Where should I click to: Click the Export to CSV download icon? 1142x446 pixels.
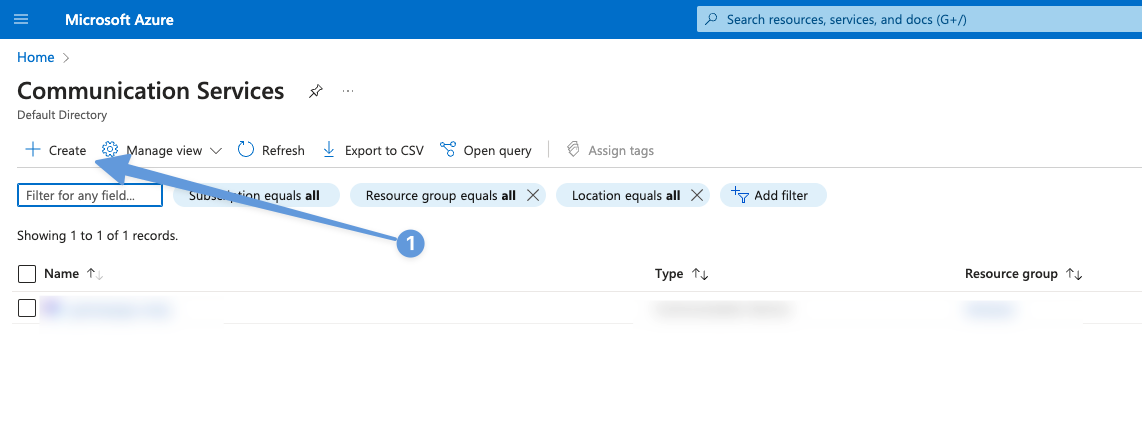tap(329, 150)
